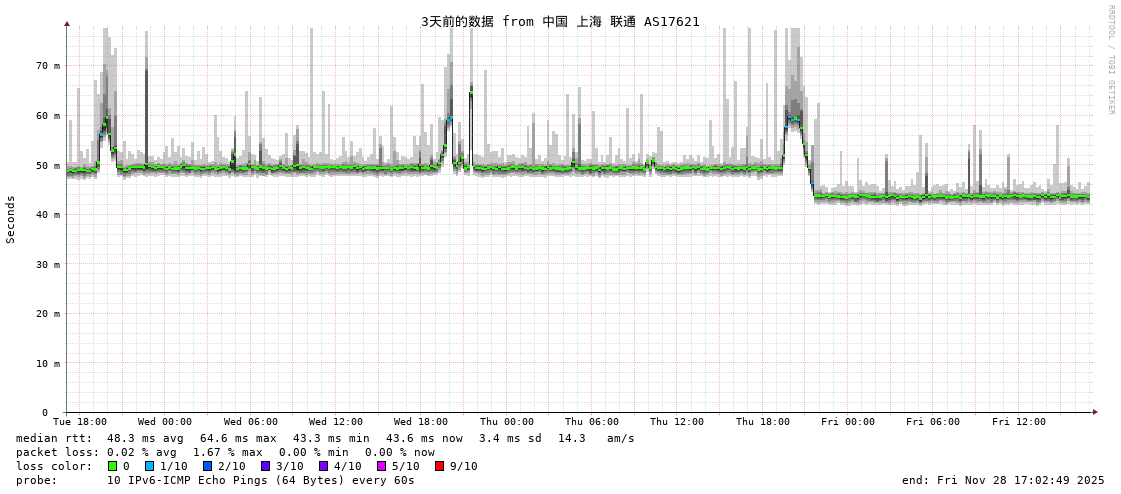Viewport: 1121px width, 494px height.
Task: Click the red 9/10 loss swatch
Action: pyautogui.click(x=439, y=466)
